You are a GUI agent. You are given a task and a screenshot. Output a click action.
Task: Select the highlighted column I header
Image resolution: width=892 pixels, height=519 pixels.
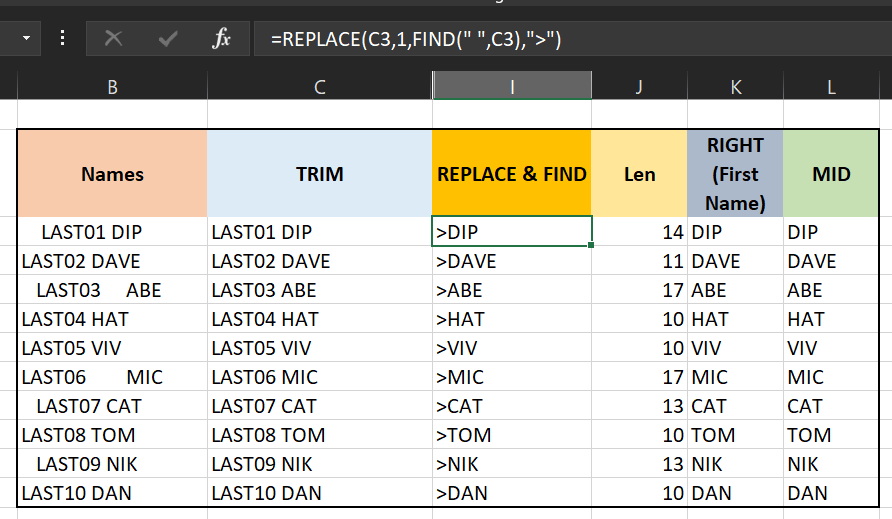click(x=511, y=87)
